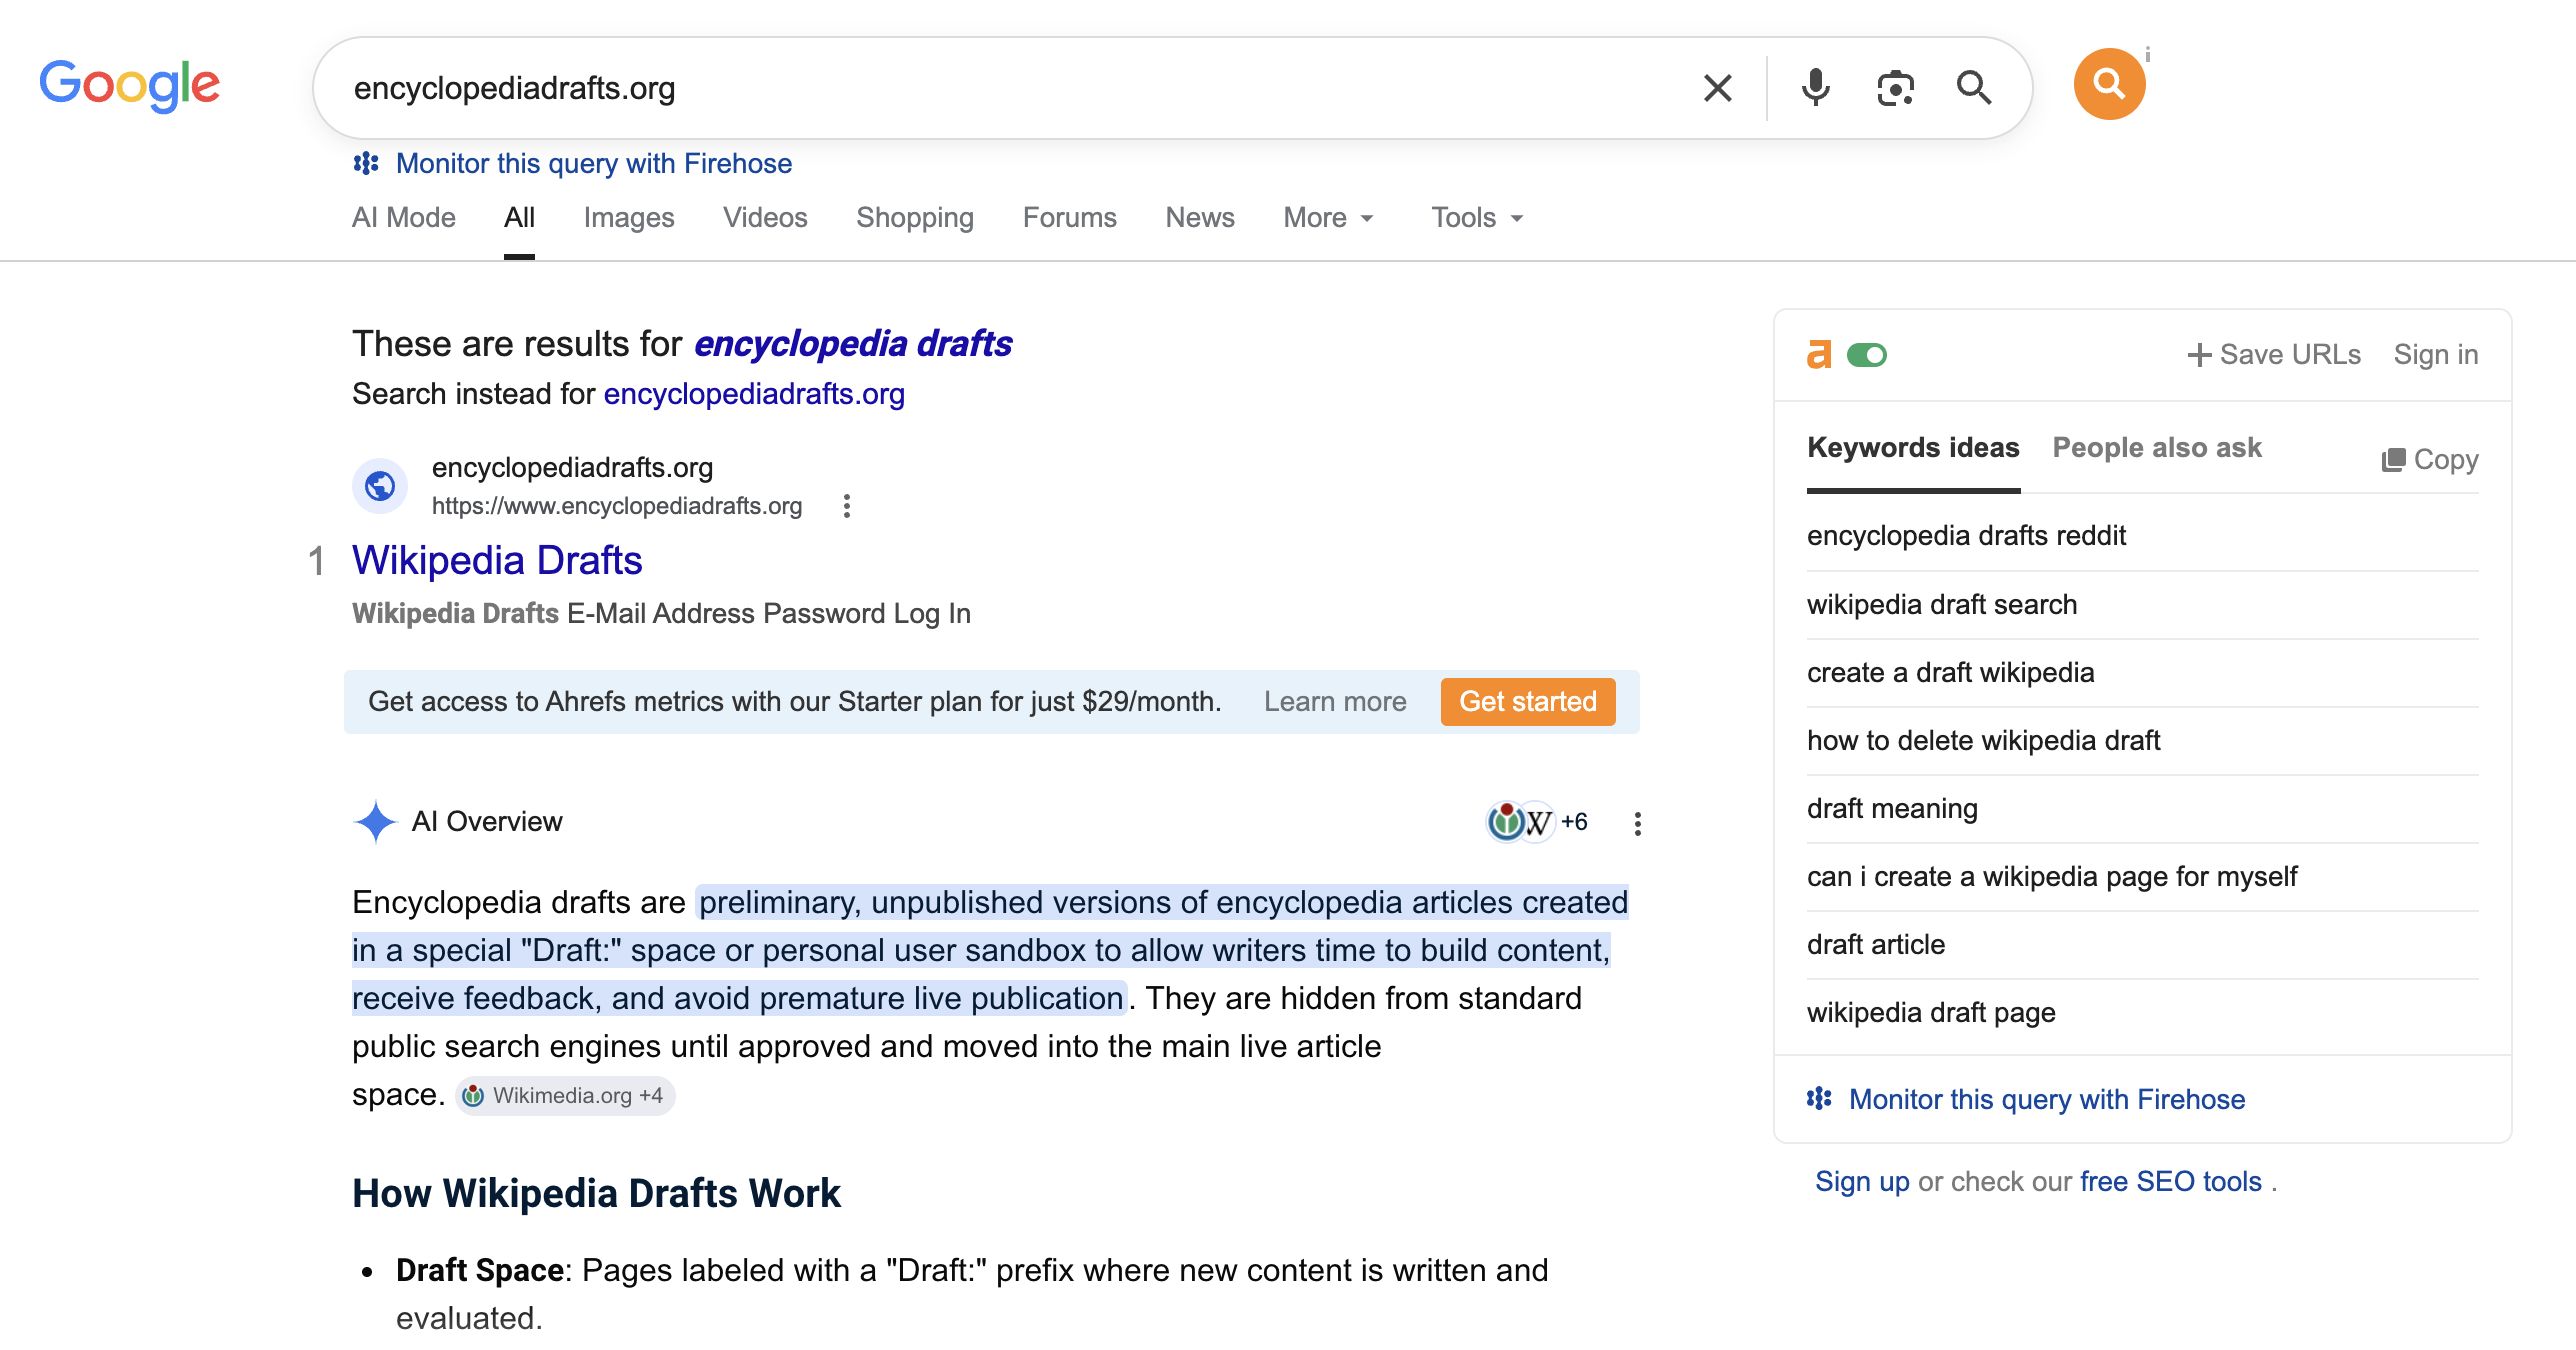Select keyword 'how to delete wikipedia draft'

[1983, 741]
